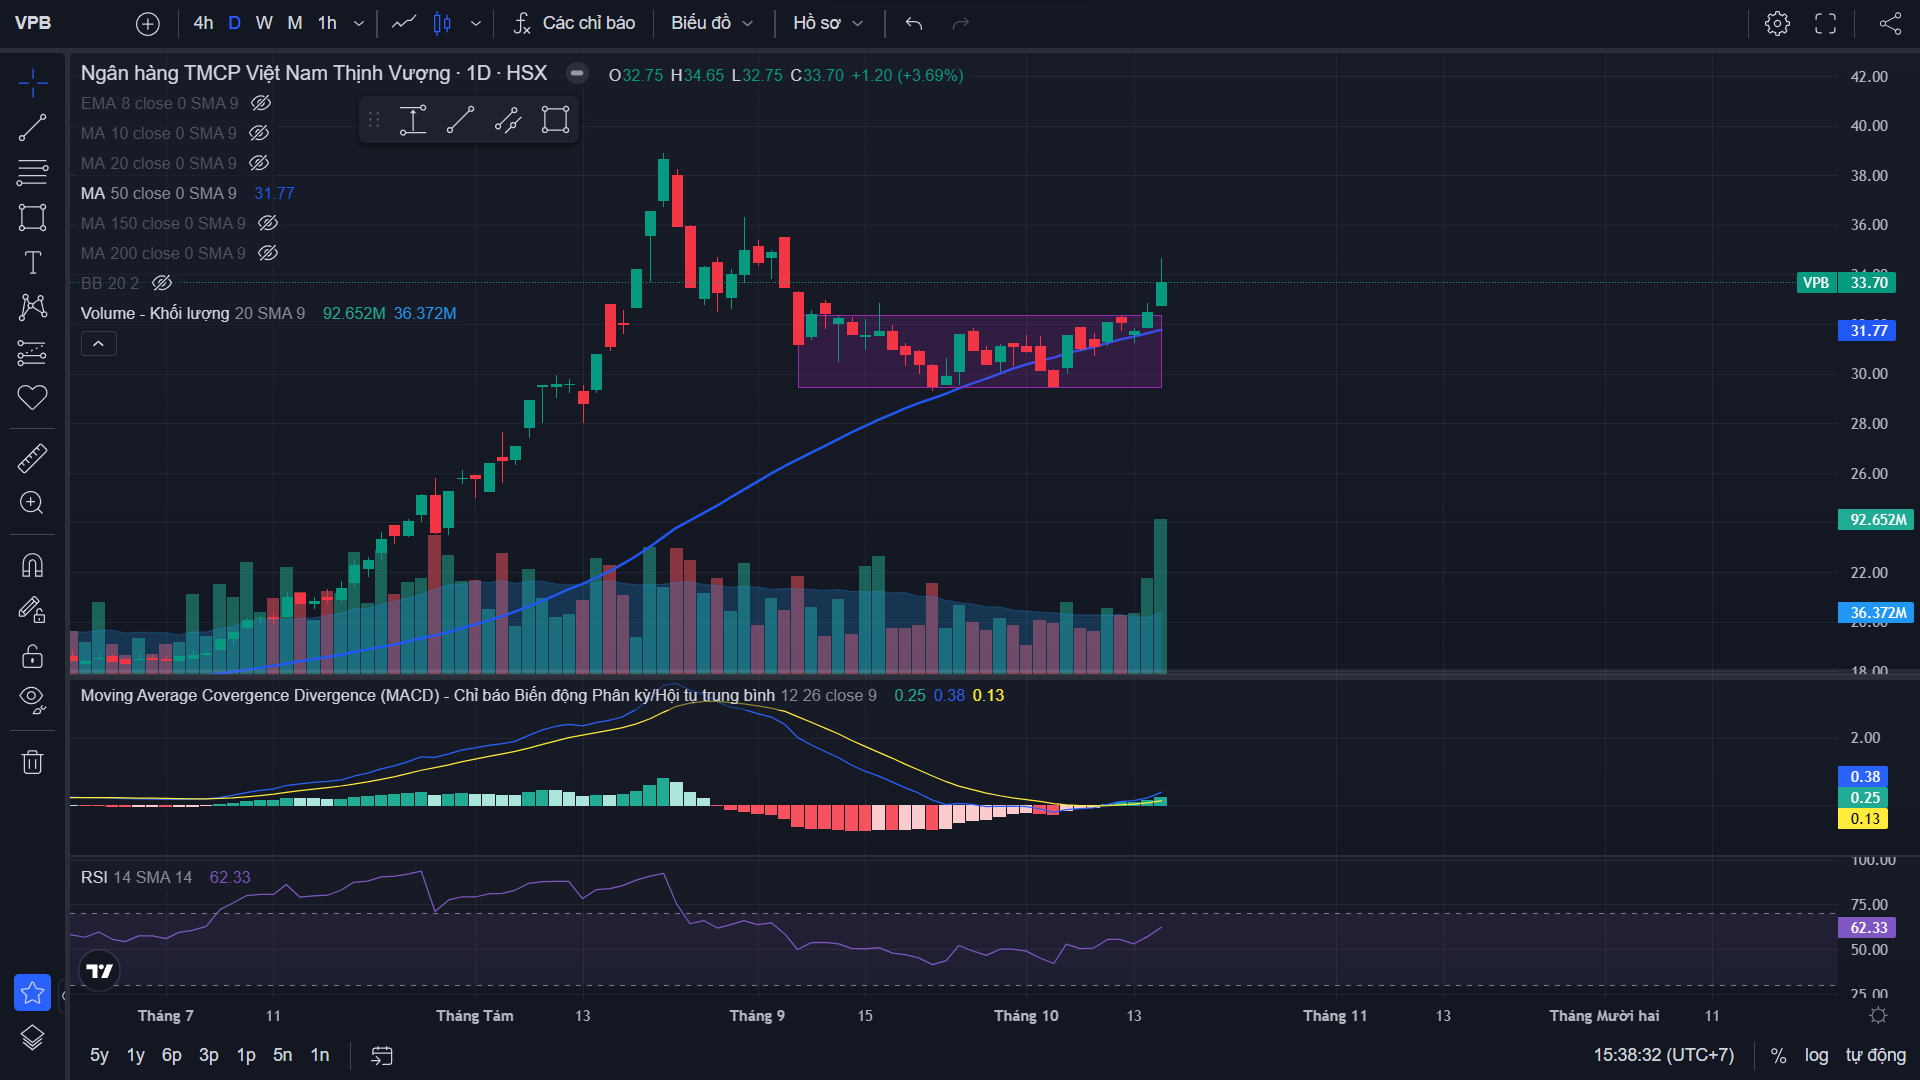Activate the magnet snap mode
The height and width of the screenshot is (1080, 1920).
tap(32, 566)
